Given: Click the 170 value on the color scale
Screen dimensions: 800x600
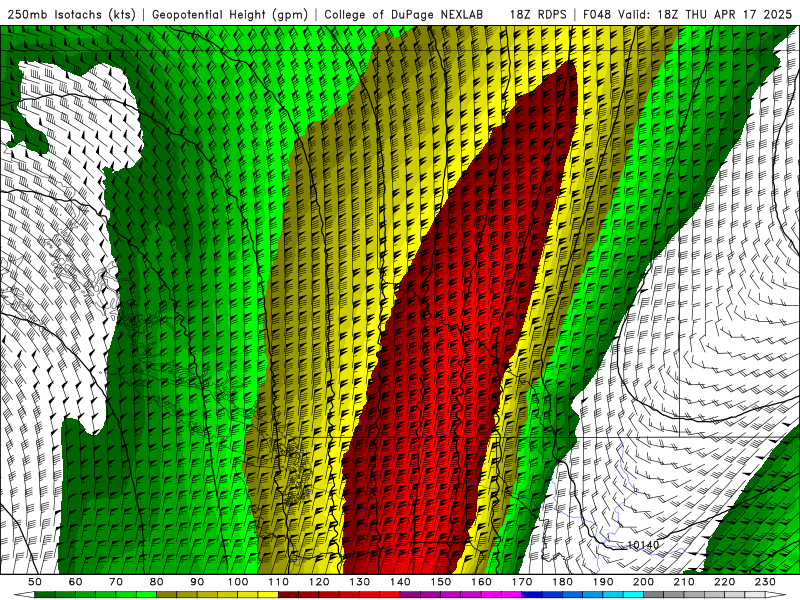Looking at the screenshot, I should click(x=522, y=582).
